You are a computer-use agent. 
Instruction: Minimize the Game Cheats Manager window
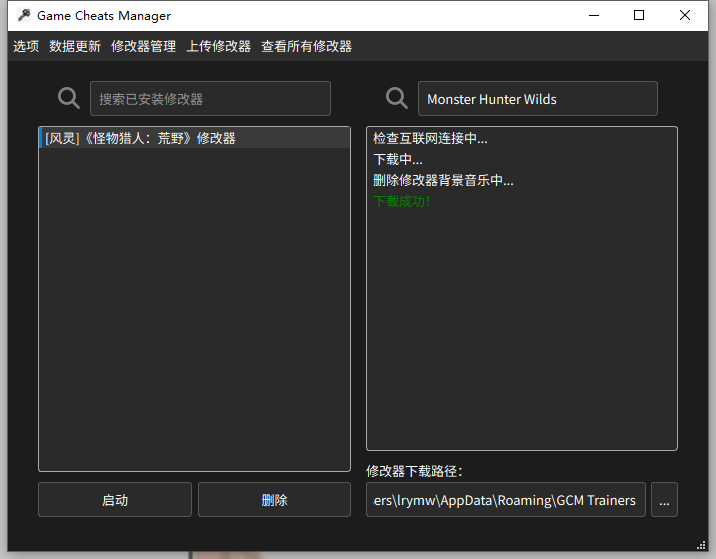(594, 15)
